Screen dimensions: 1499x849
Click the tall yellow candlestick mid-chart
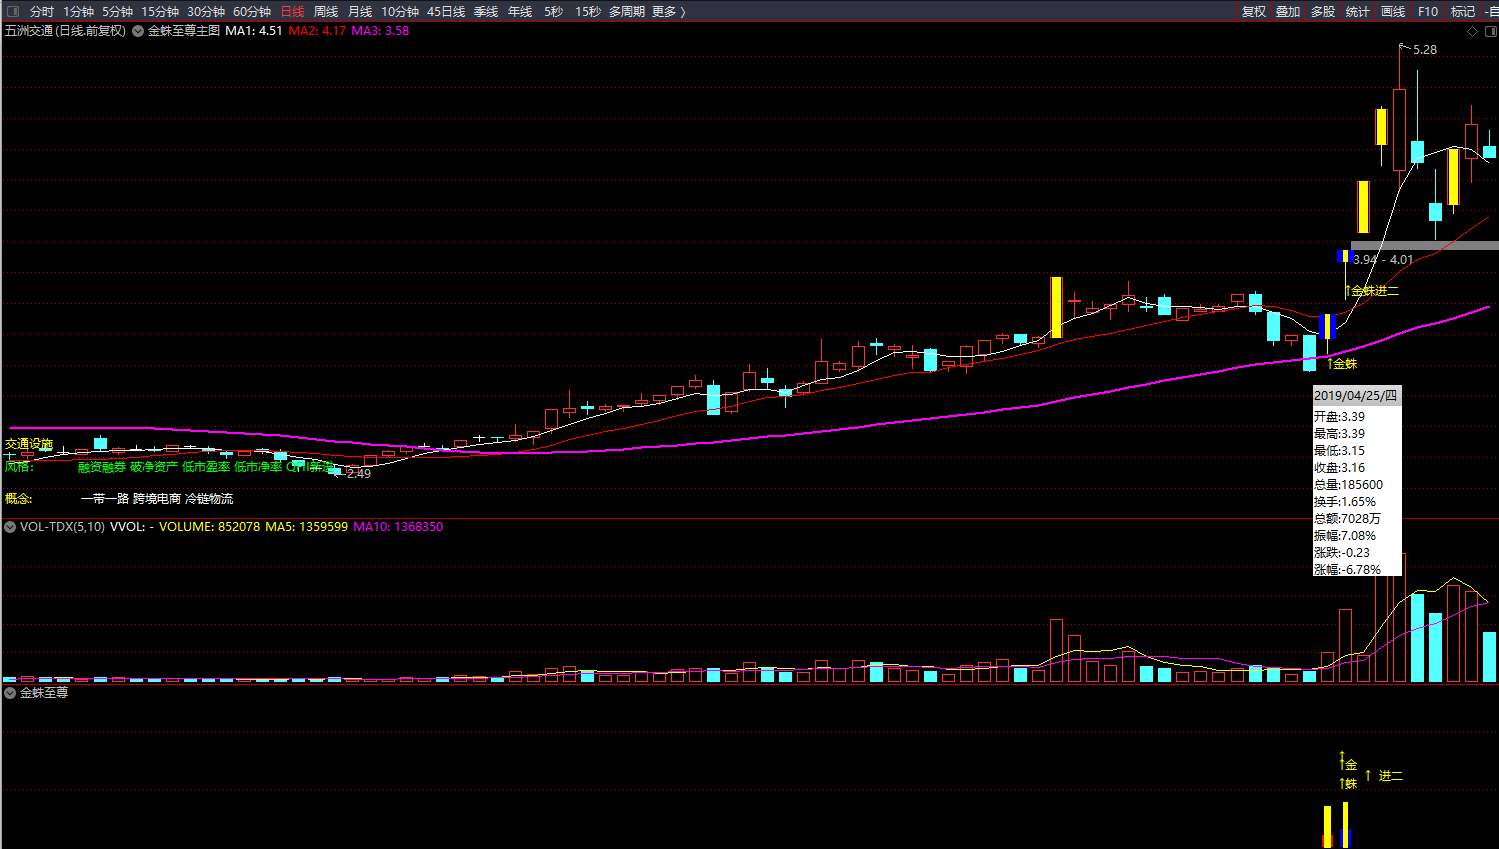click(1056, 307)
